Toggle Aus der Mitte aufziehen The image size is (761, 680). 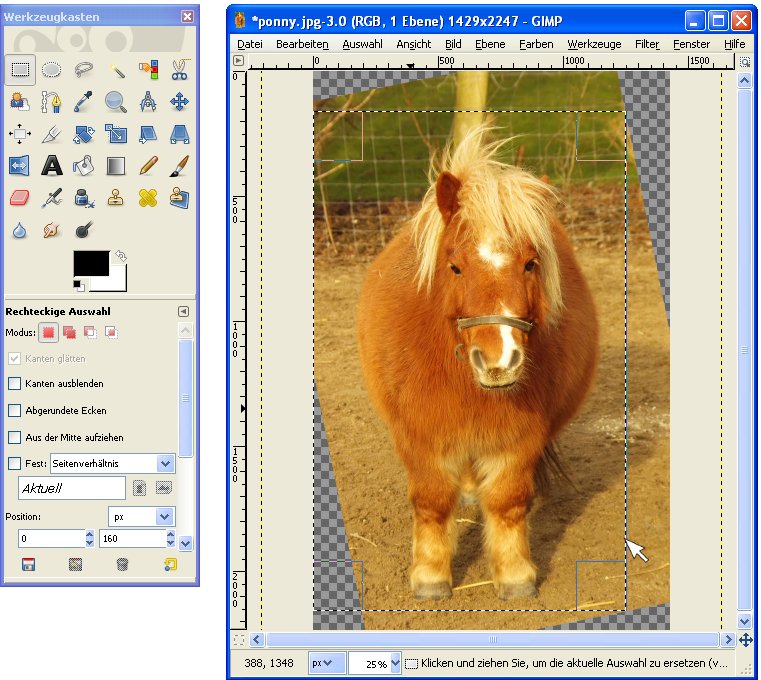(15, 438)
